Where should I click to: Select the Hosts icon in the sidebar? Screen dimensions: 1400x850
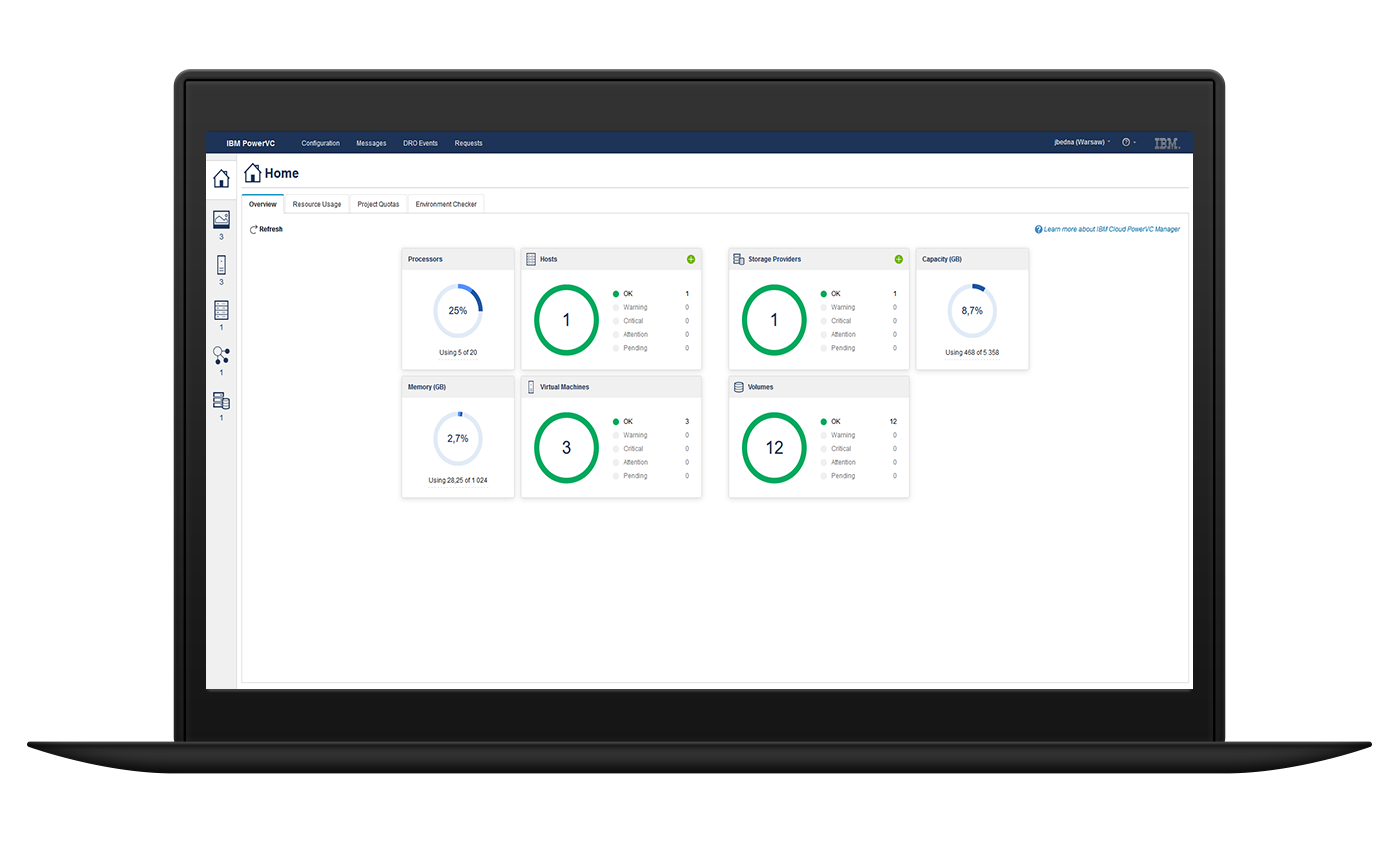click(221, 311)
